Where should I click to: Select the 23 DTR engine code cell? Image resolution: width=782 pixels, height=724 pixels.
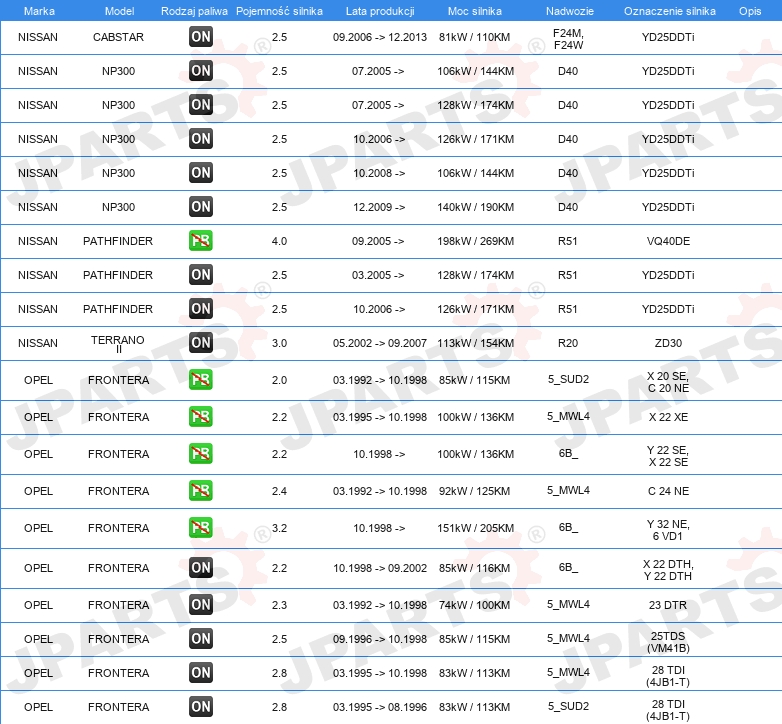pos(668,605)
